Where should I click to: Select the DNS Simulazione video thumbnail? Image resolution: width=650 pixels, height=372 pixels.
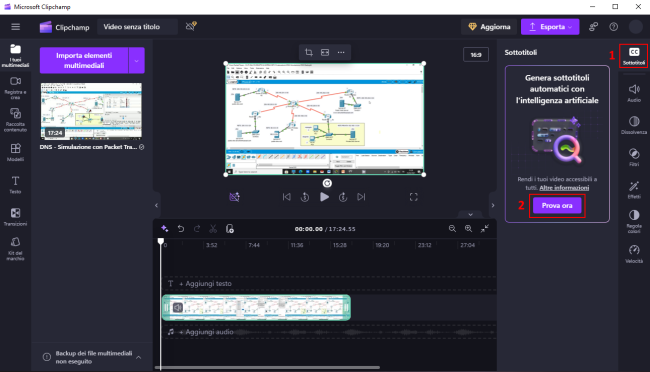tap(91, 111)
